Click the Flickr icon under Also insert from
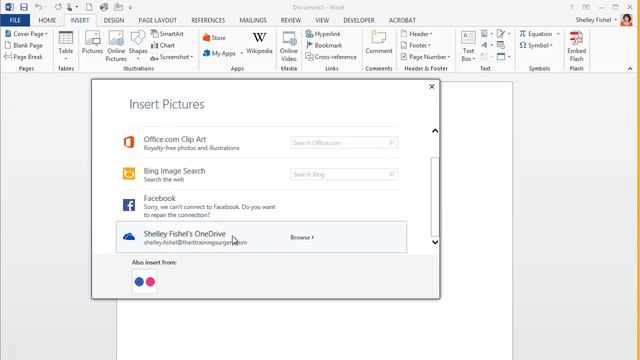This screenshot has width=640, height=360. (144, 282)
